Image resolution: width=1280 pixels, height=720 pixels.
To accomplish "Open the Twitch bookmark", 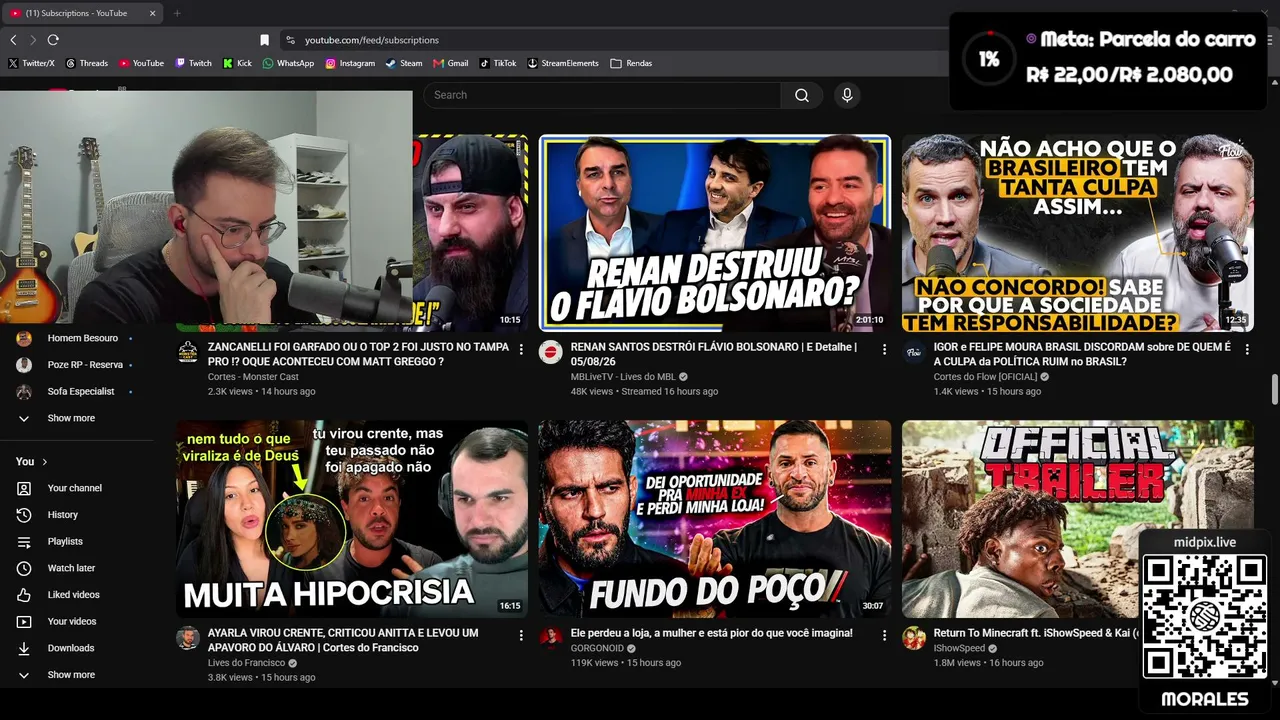I will pyautogui.click(x=194, y=63).
